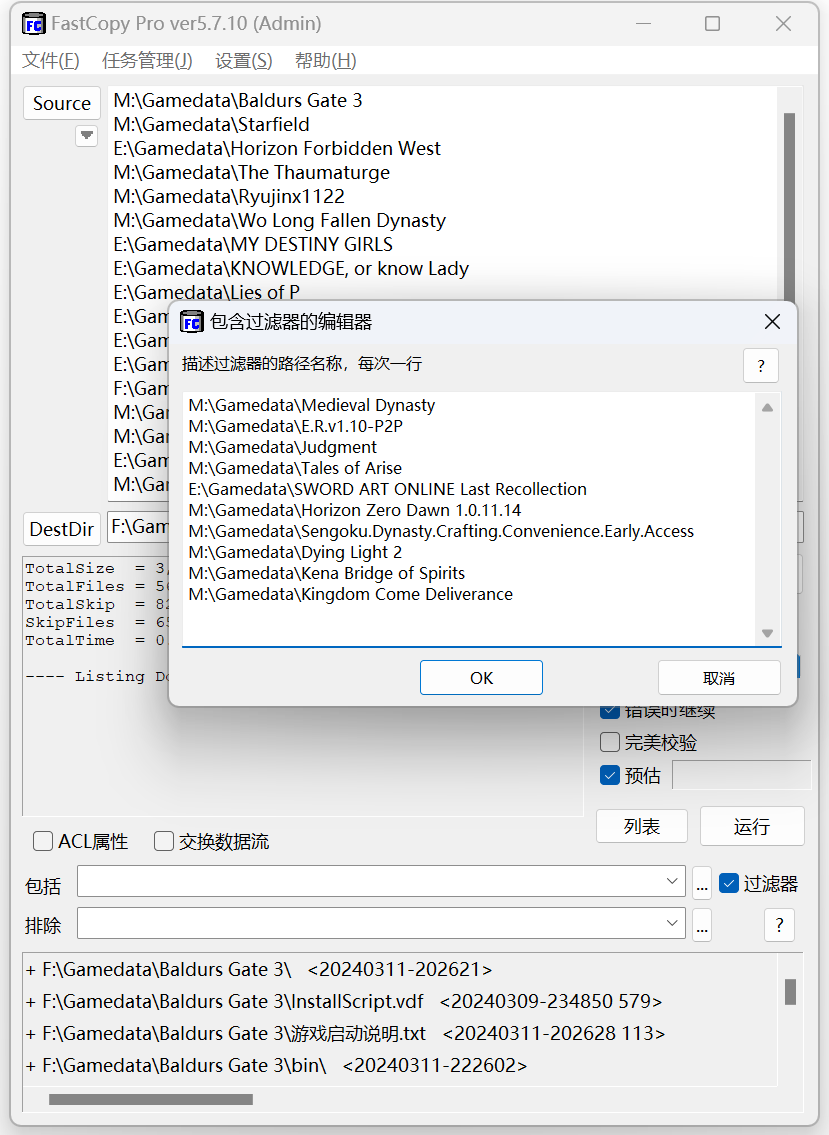Select line M:\Gamedata\E.R.v1.10-P2P

295,426
